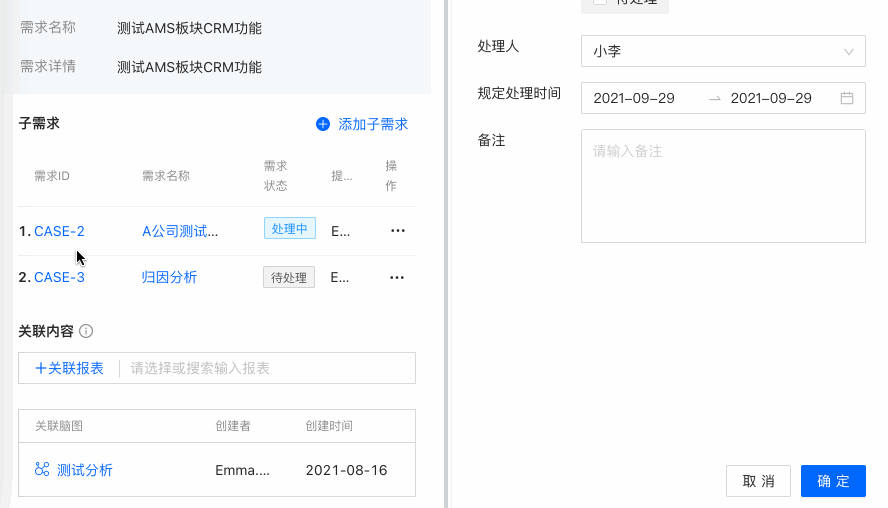Image resolution: width=888 pixels, height=508 pixels.
Task: Open the calendar icon in date range
Action: (847, 98)
